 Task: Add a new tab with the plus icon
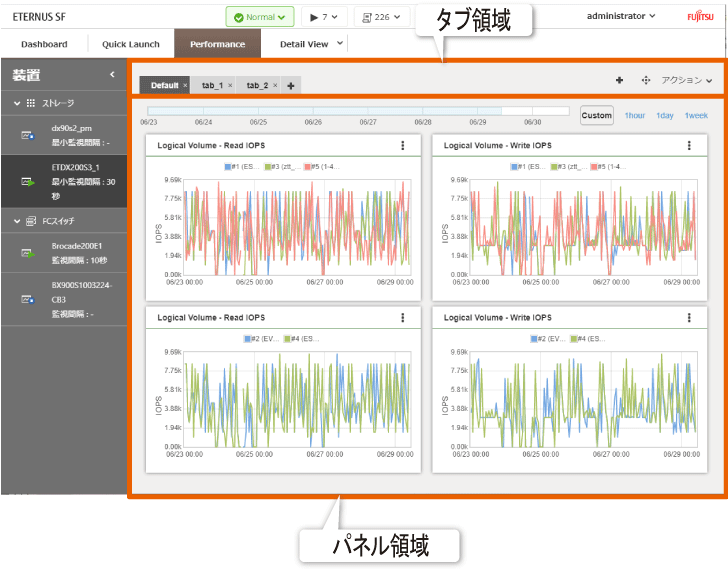[291, 86]
